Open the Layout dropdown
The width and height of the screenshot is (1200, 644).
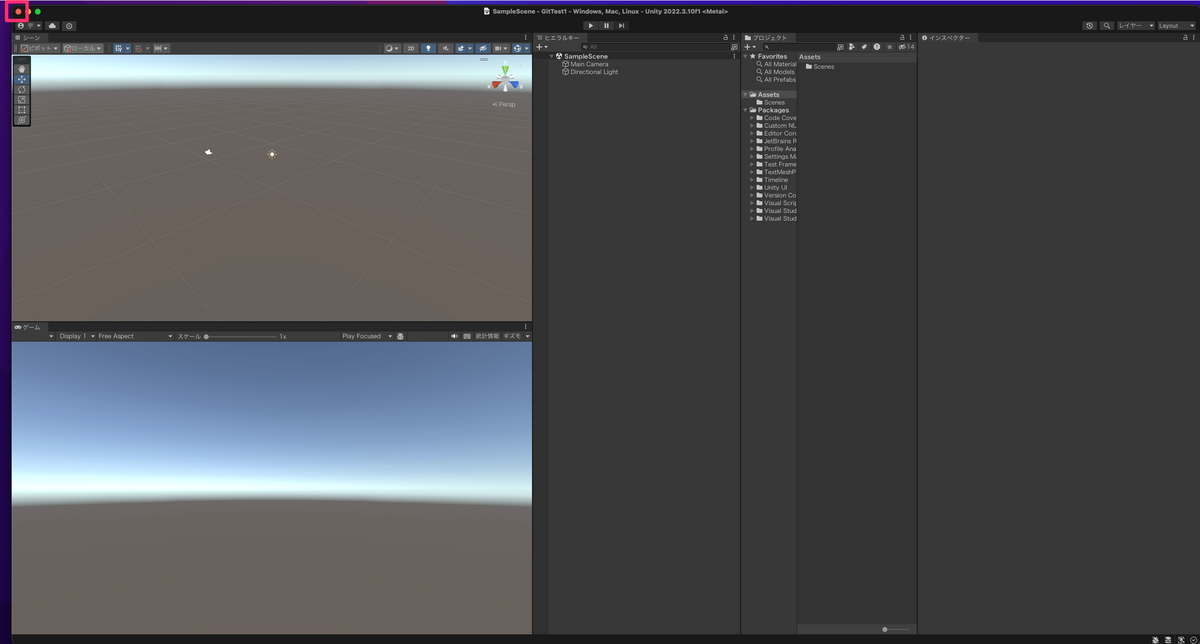1175,26
